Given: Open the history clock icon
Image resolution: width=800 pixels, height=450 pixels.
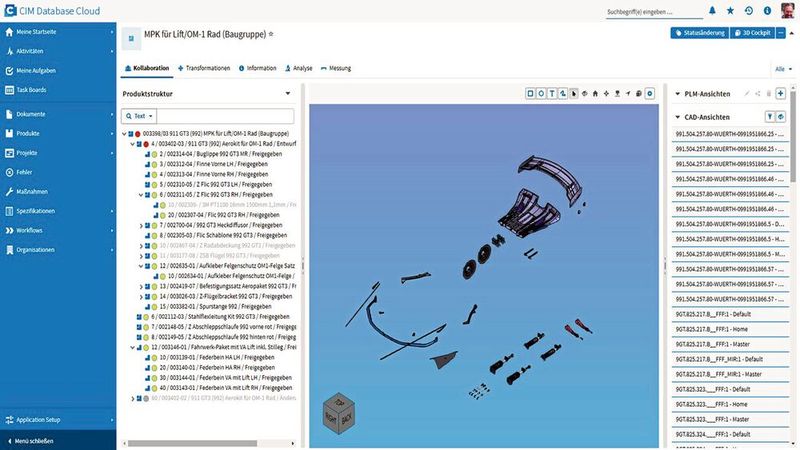Looking at the screenshot, I should [x=748, y=11].
